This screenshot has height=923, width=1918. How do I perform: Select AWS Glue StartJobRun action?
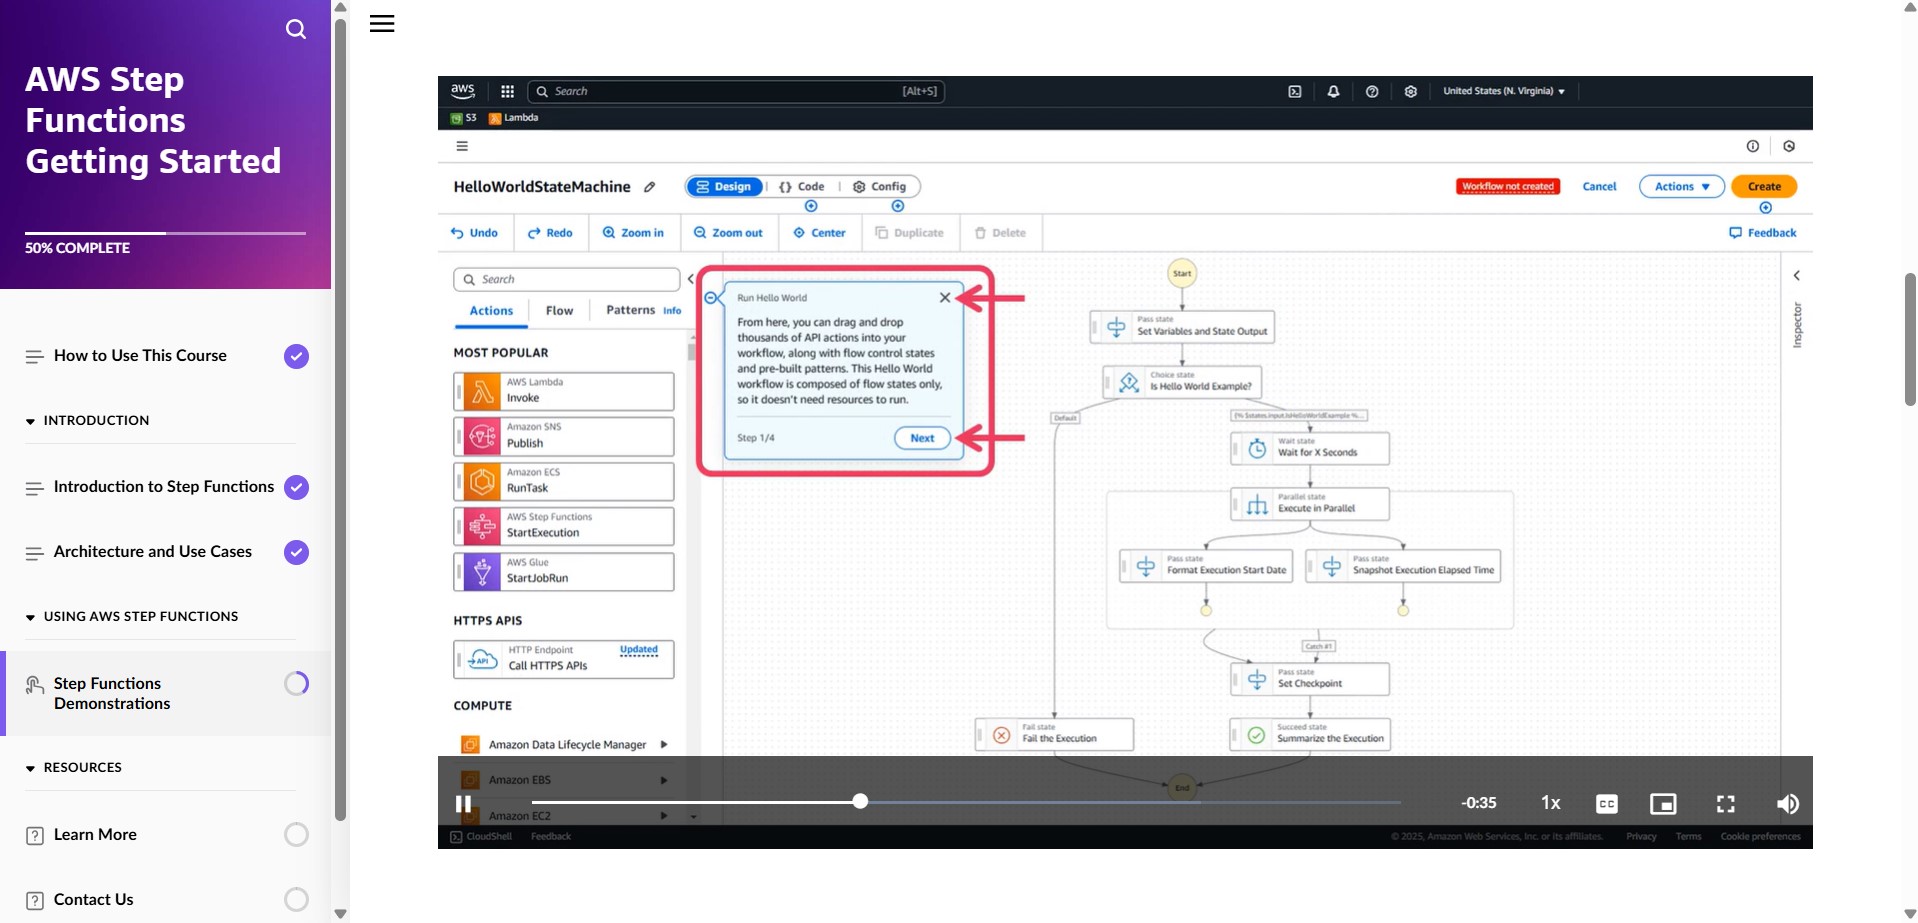(x=564, y=572)
